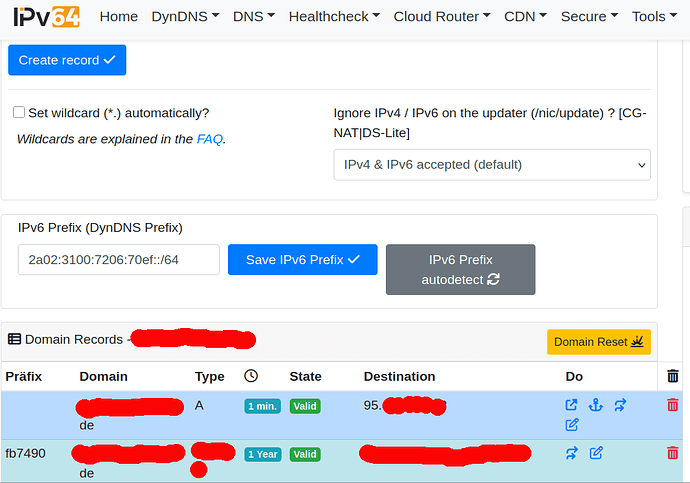Open IPv4 & IPv6 accepted dropdown
690x483 pixels.
click(491, 164)
